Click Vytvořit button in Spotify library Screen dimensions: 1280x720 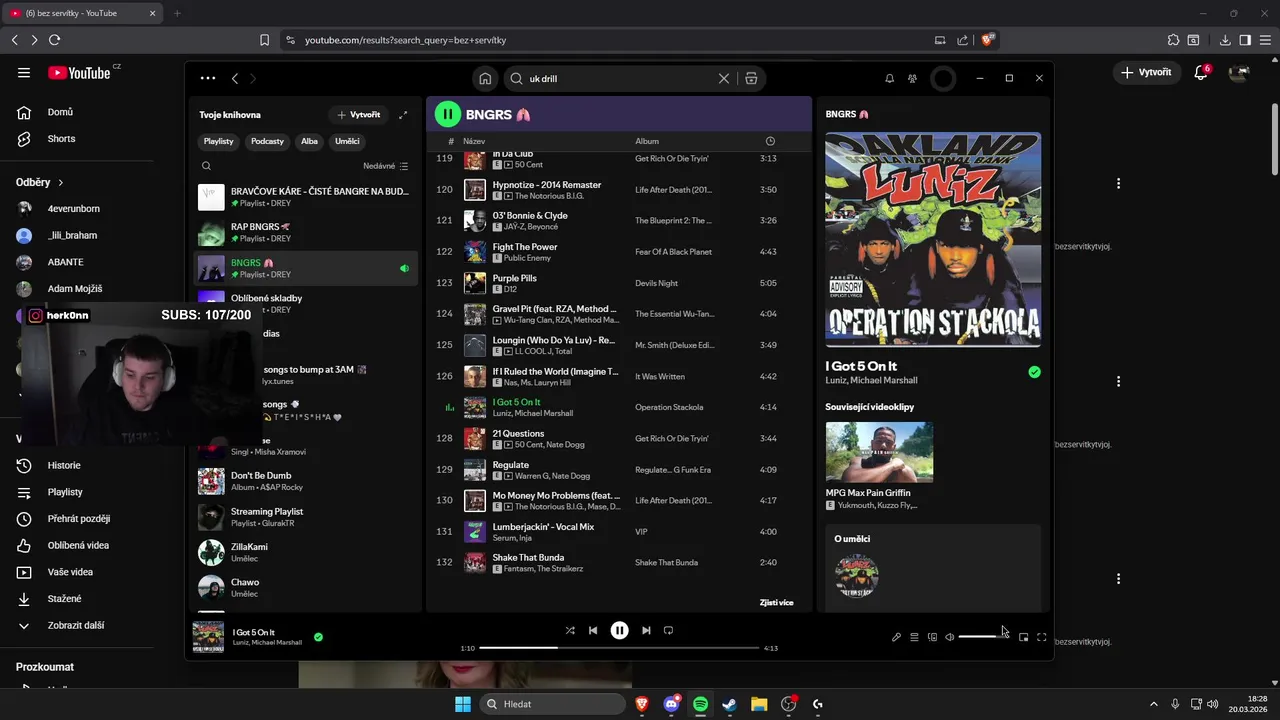(358, 115)
